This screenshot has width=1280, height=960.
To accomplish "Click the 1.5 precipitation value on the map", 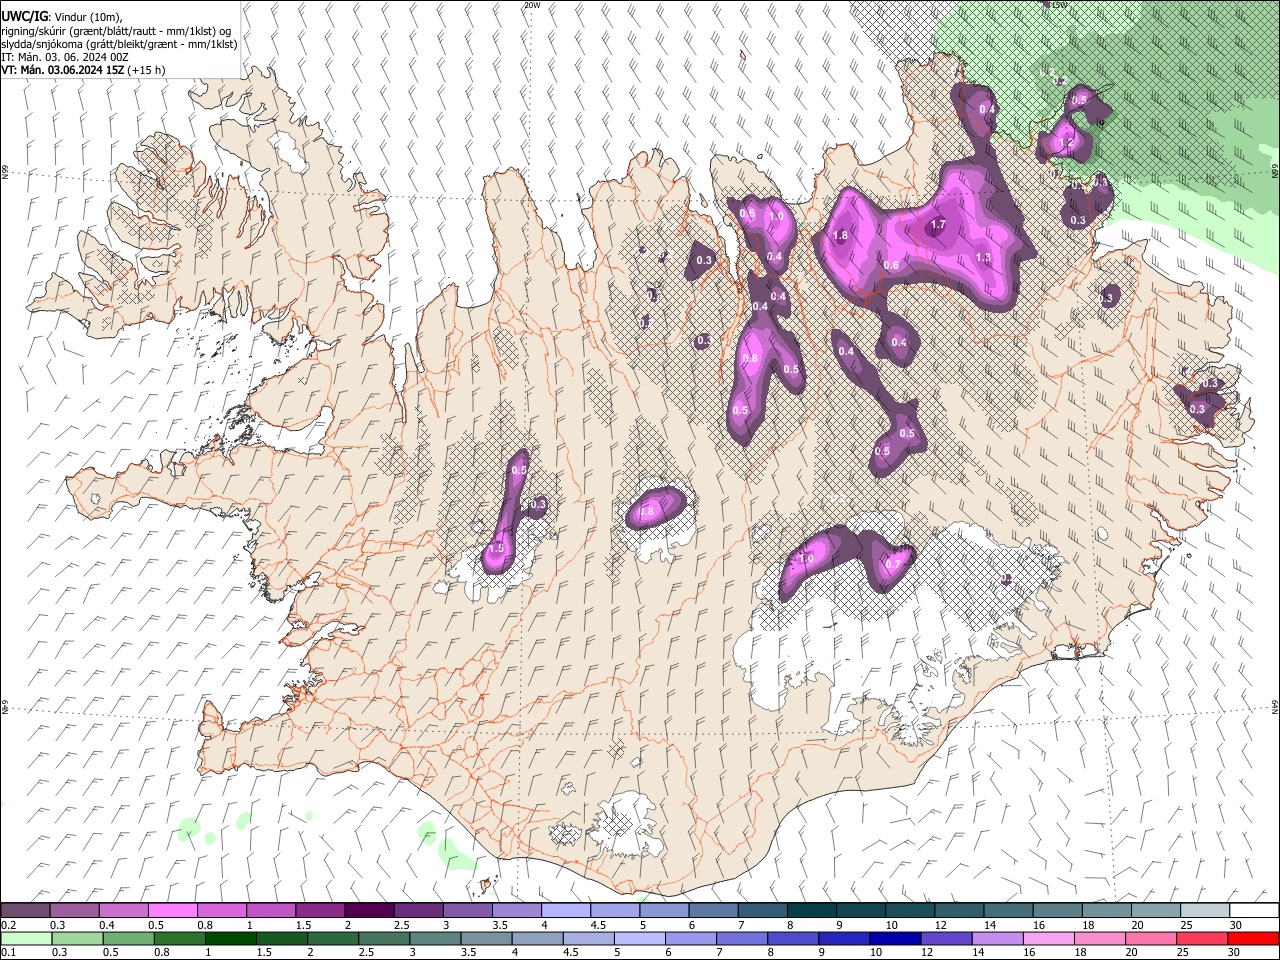I will coord(497,548).
